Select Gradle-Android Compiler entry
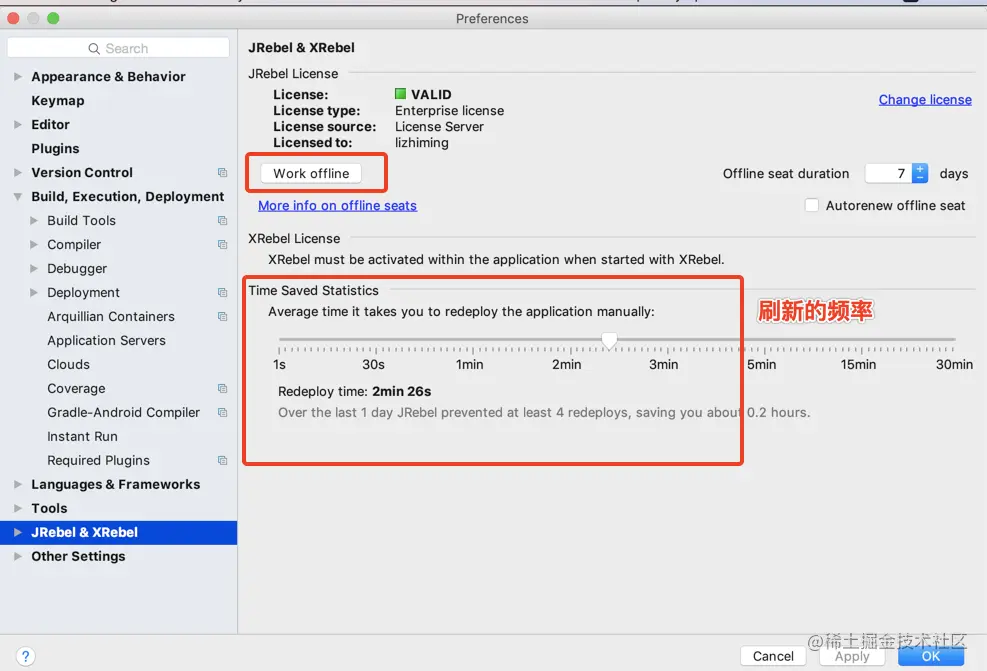The width and height of the screenshot is (987, 671). [x=123, y=412]
